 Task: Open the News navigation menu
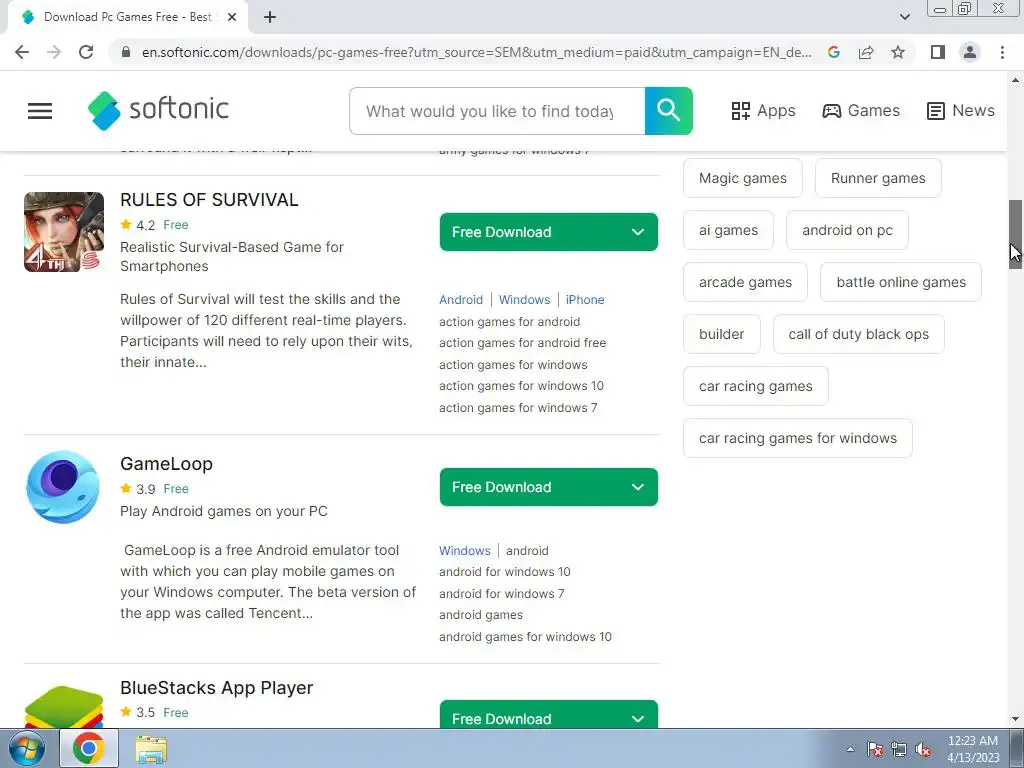pyautogui.click(x=961, y=110)
